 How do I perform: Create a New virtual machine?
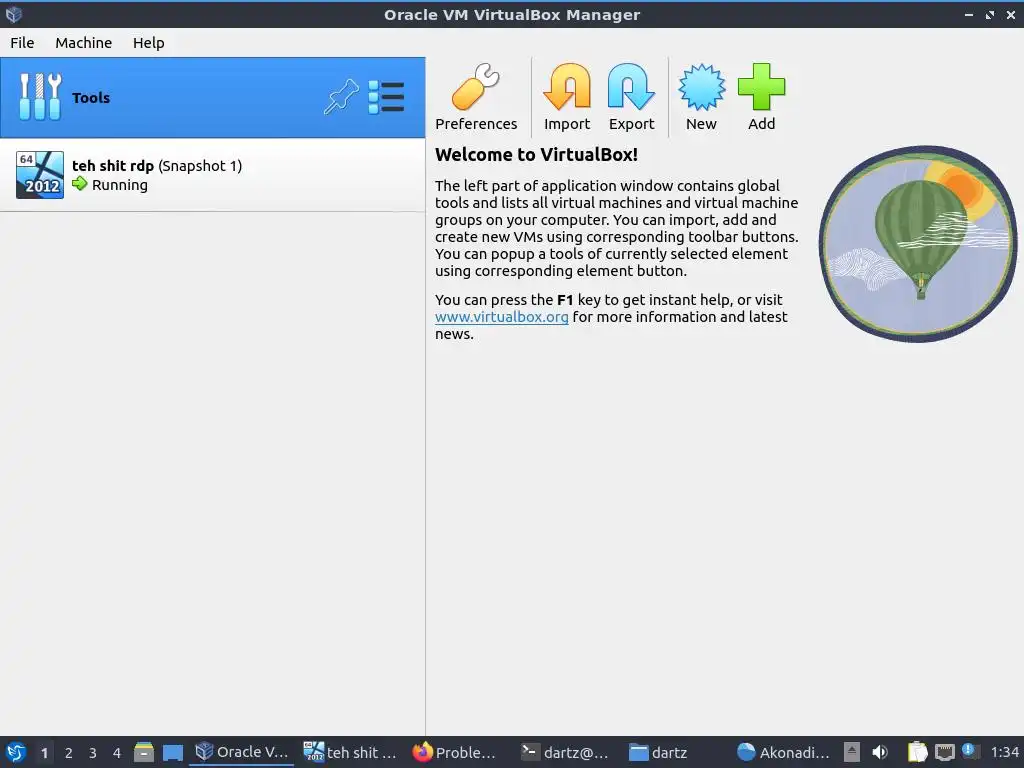coord(701,97)
